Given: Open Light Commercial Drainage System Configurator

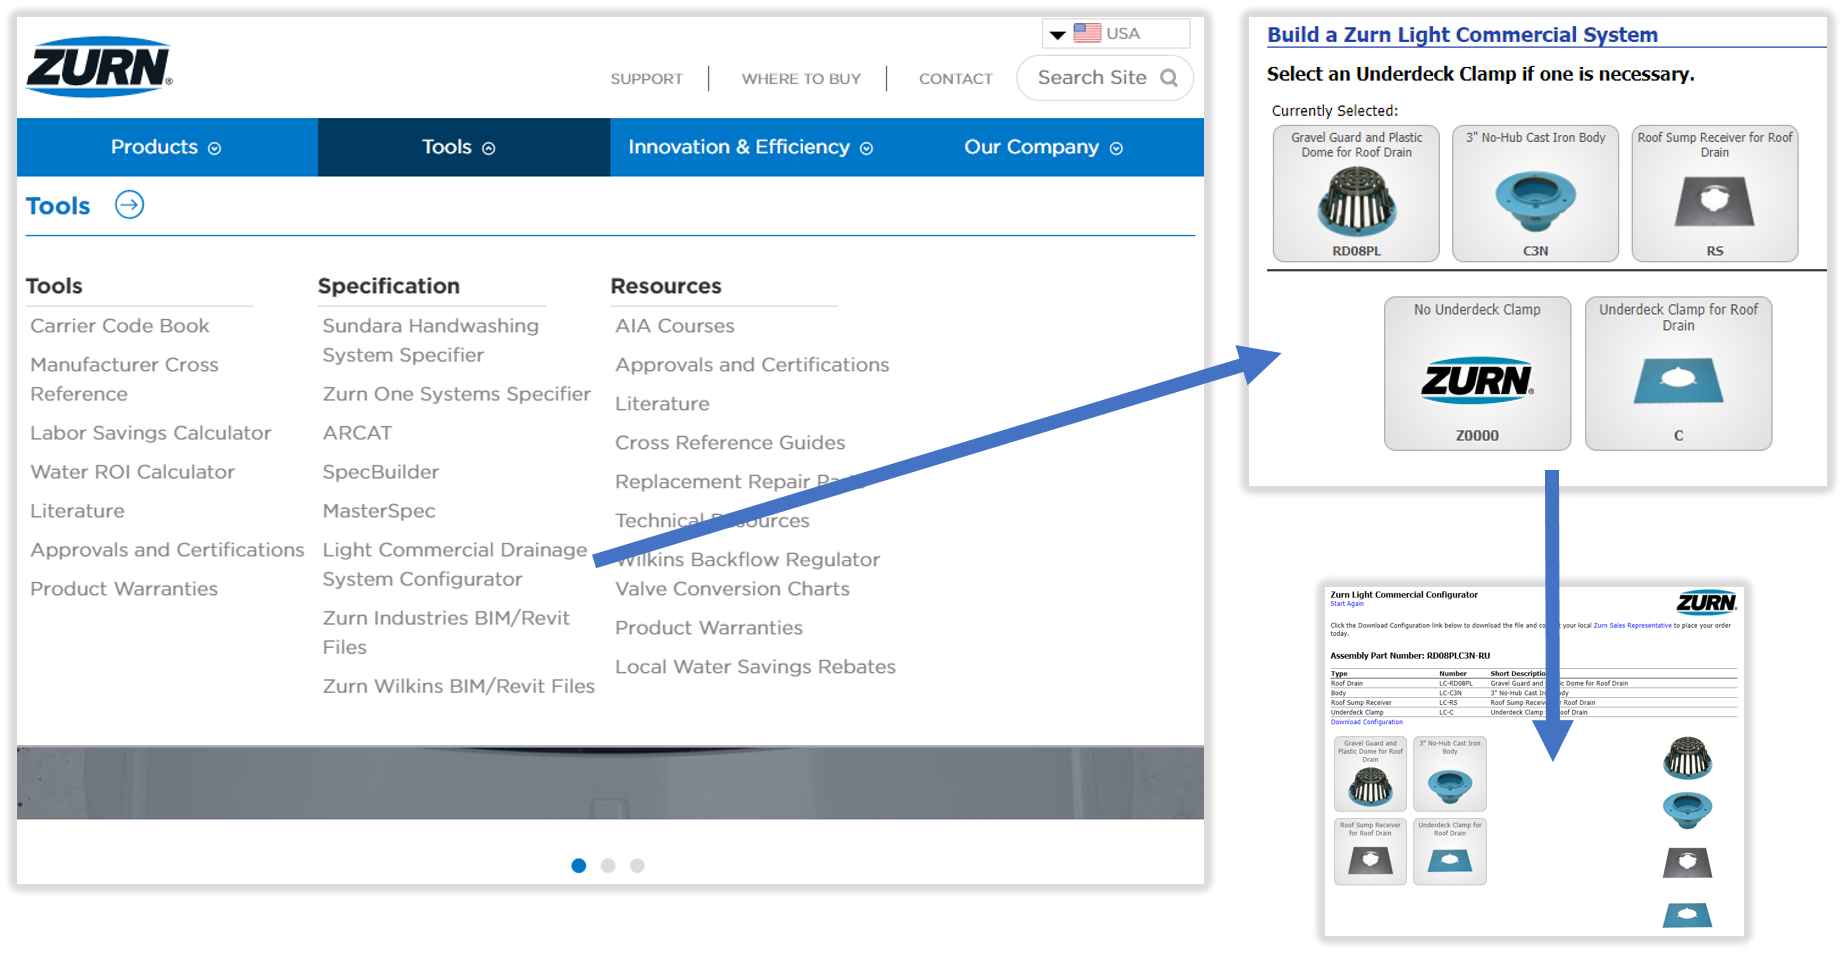Looking at the screenshot, I should tap(455, 564).
